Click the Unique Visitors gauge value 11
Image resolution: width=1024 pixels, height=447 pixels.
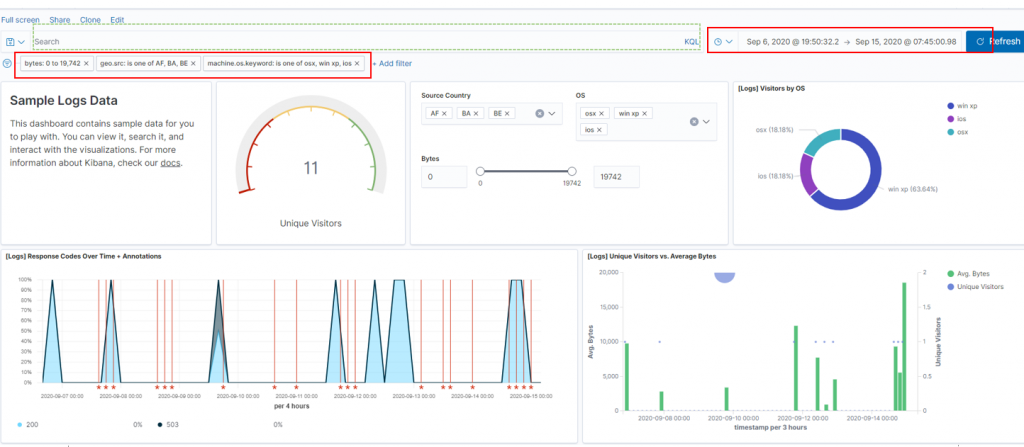click(311, 168)
